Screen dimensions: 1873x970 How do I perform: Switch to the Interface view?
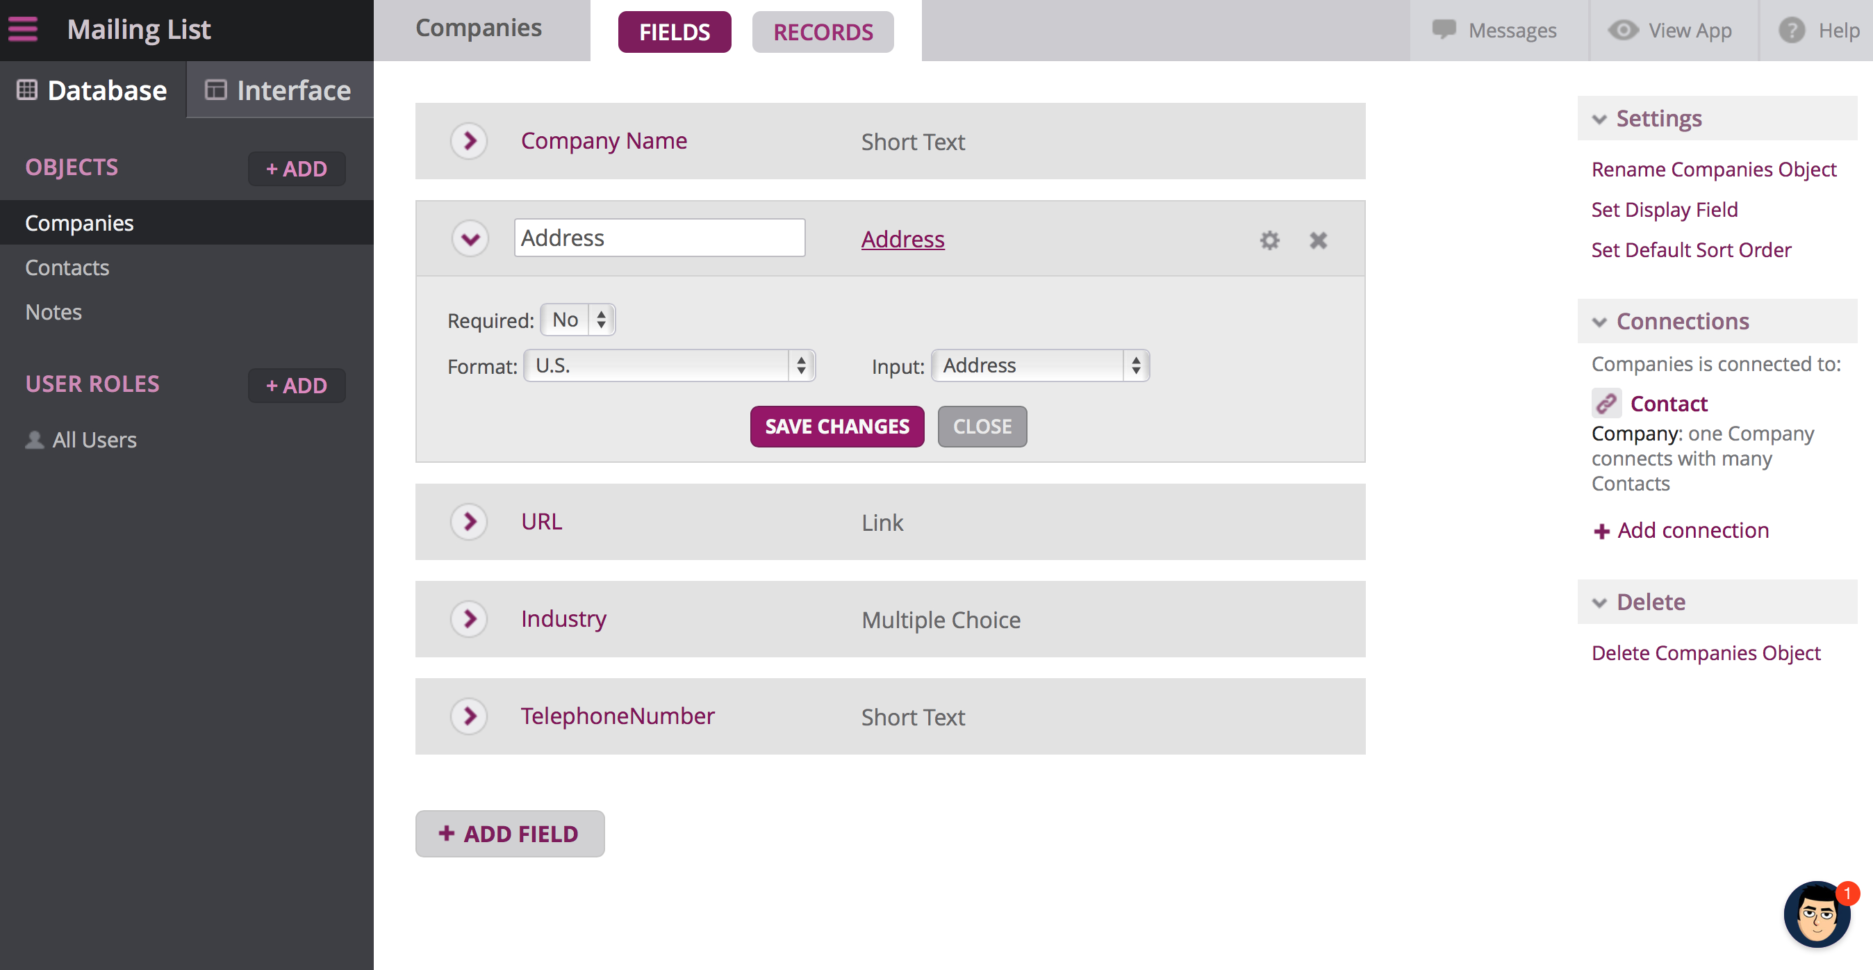pos(280,90)
